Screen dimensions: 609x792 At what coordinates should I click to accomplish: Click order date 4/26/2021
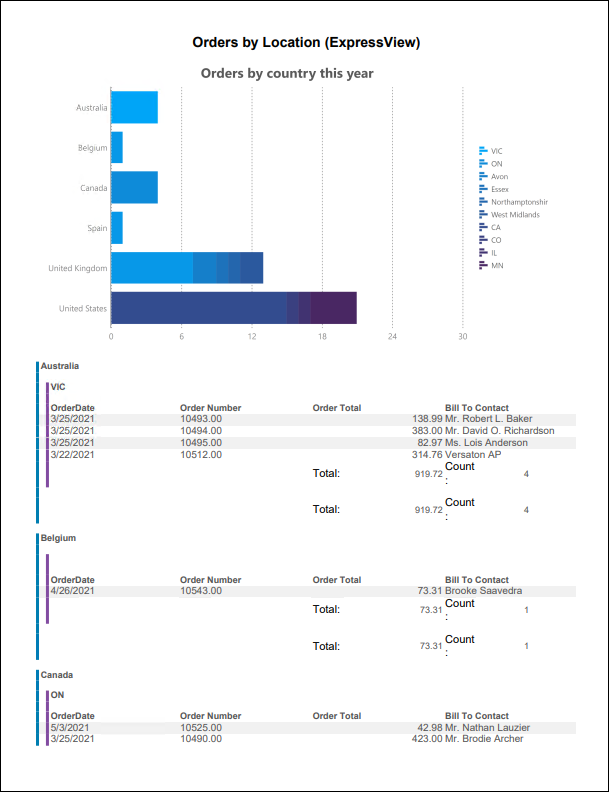pyautogui.click(x=73, y=590)
